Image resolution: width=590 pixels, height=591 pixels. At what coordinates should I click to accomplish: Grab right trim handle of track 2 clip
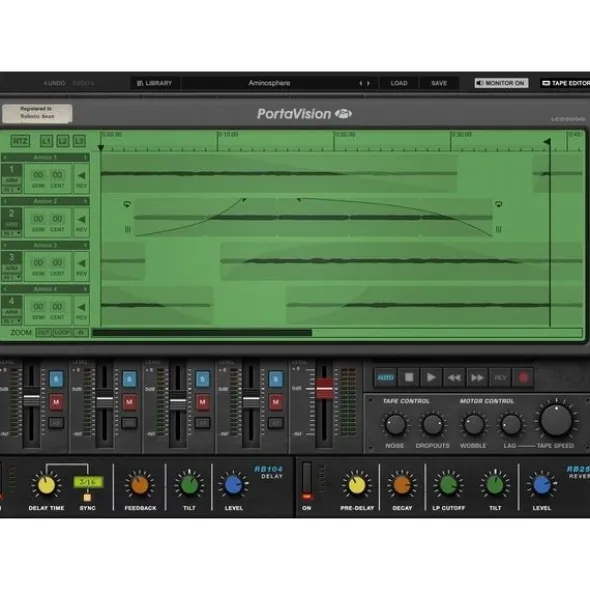[x=498, y=229]
